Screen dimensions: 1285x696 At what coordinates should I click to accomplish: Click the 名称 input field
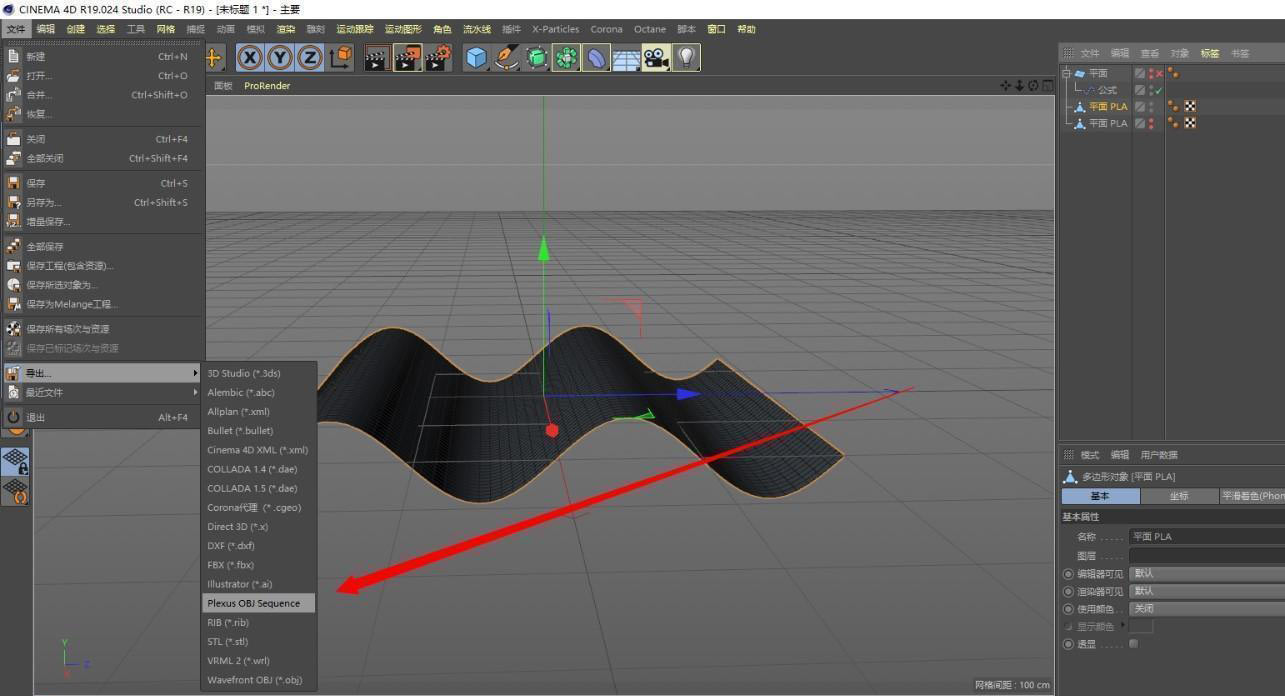tap(1207, 536)
